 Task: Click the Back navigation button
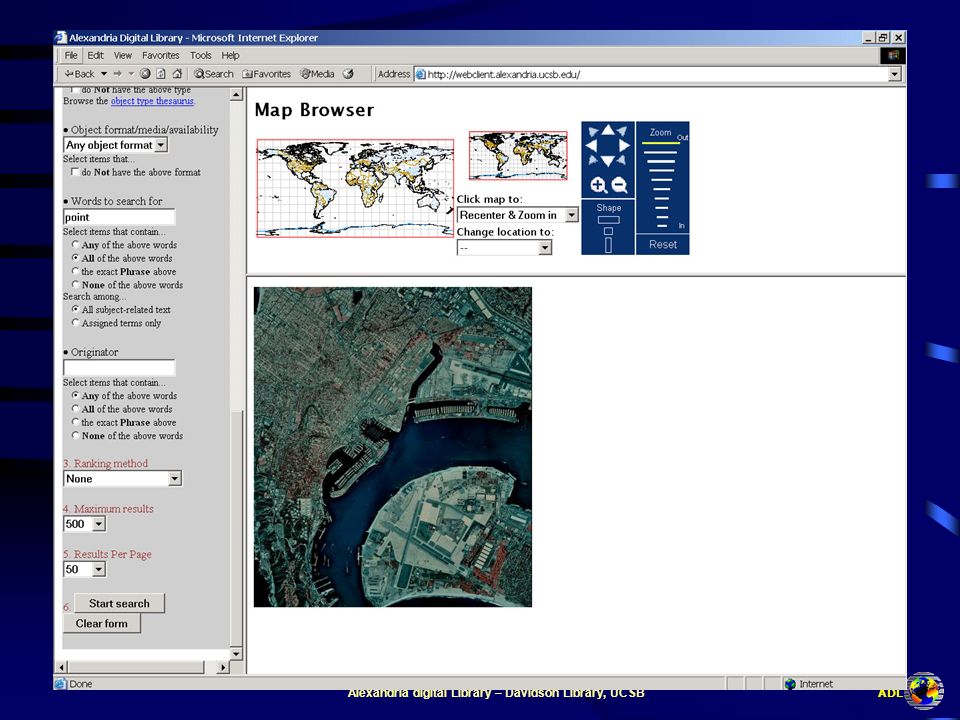[80, 73]
